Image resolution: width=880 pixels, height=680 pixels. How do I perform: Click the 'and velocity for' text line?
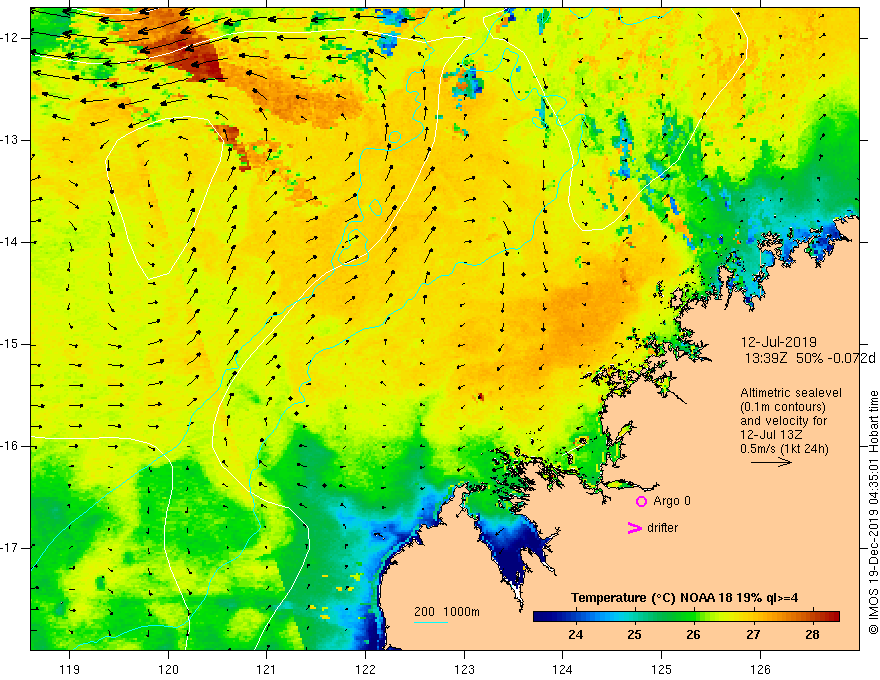(x=783, y=421)
